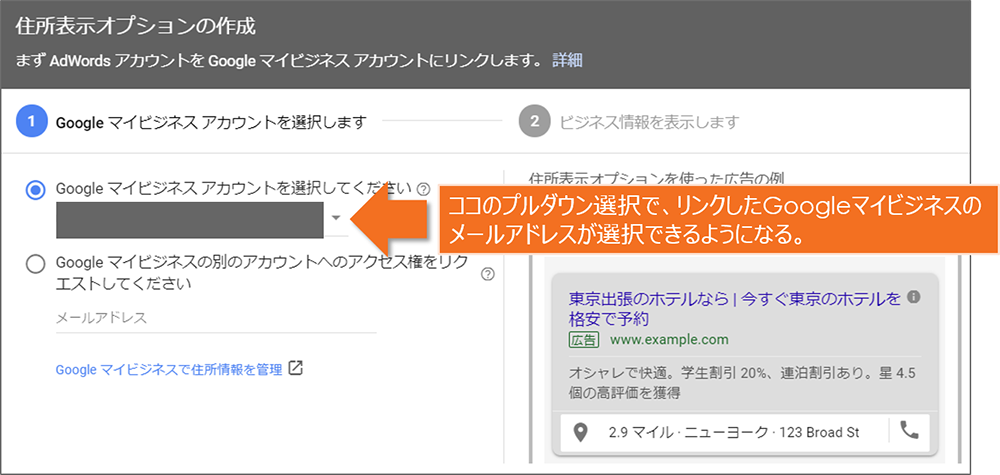The width and height of the screenshot is (1000, 475).
Task: Click the 広告 badge in the ad preview
Action: (x=584, y=340)
